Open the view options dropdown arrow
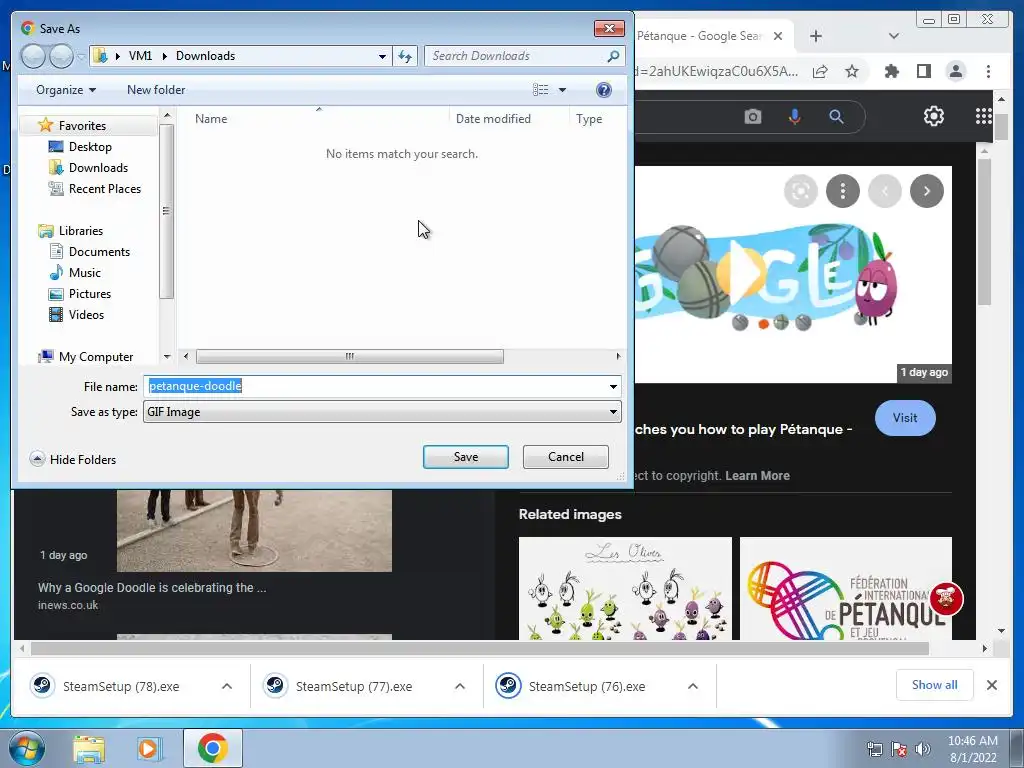Image resolution: width=1024 pixels, height=768 pixels. point(562,90)
